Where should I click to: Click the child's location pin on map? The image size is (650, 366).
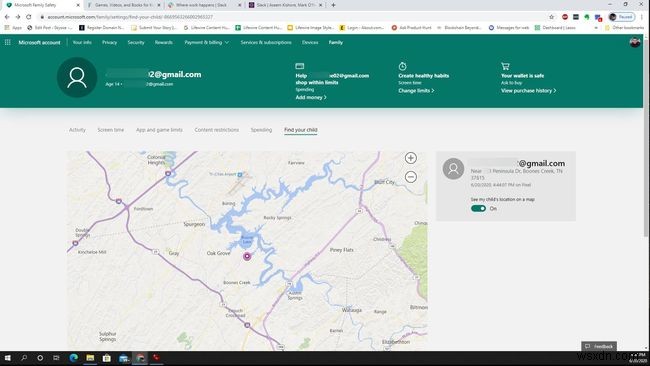point(247,256)
